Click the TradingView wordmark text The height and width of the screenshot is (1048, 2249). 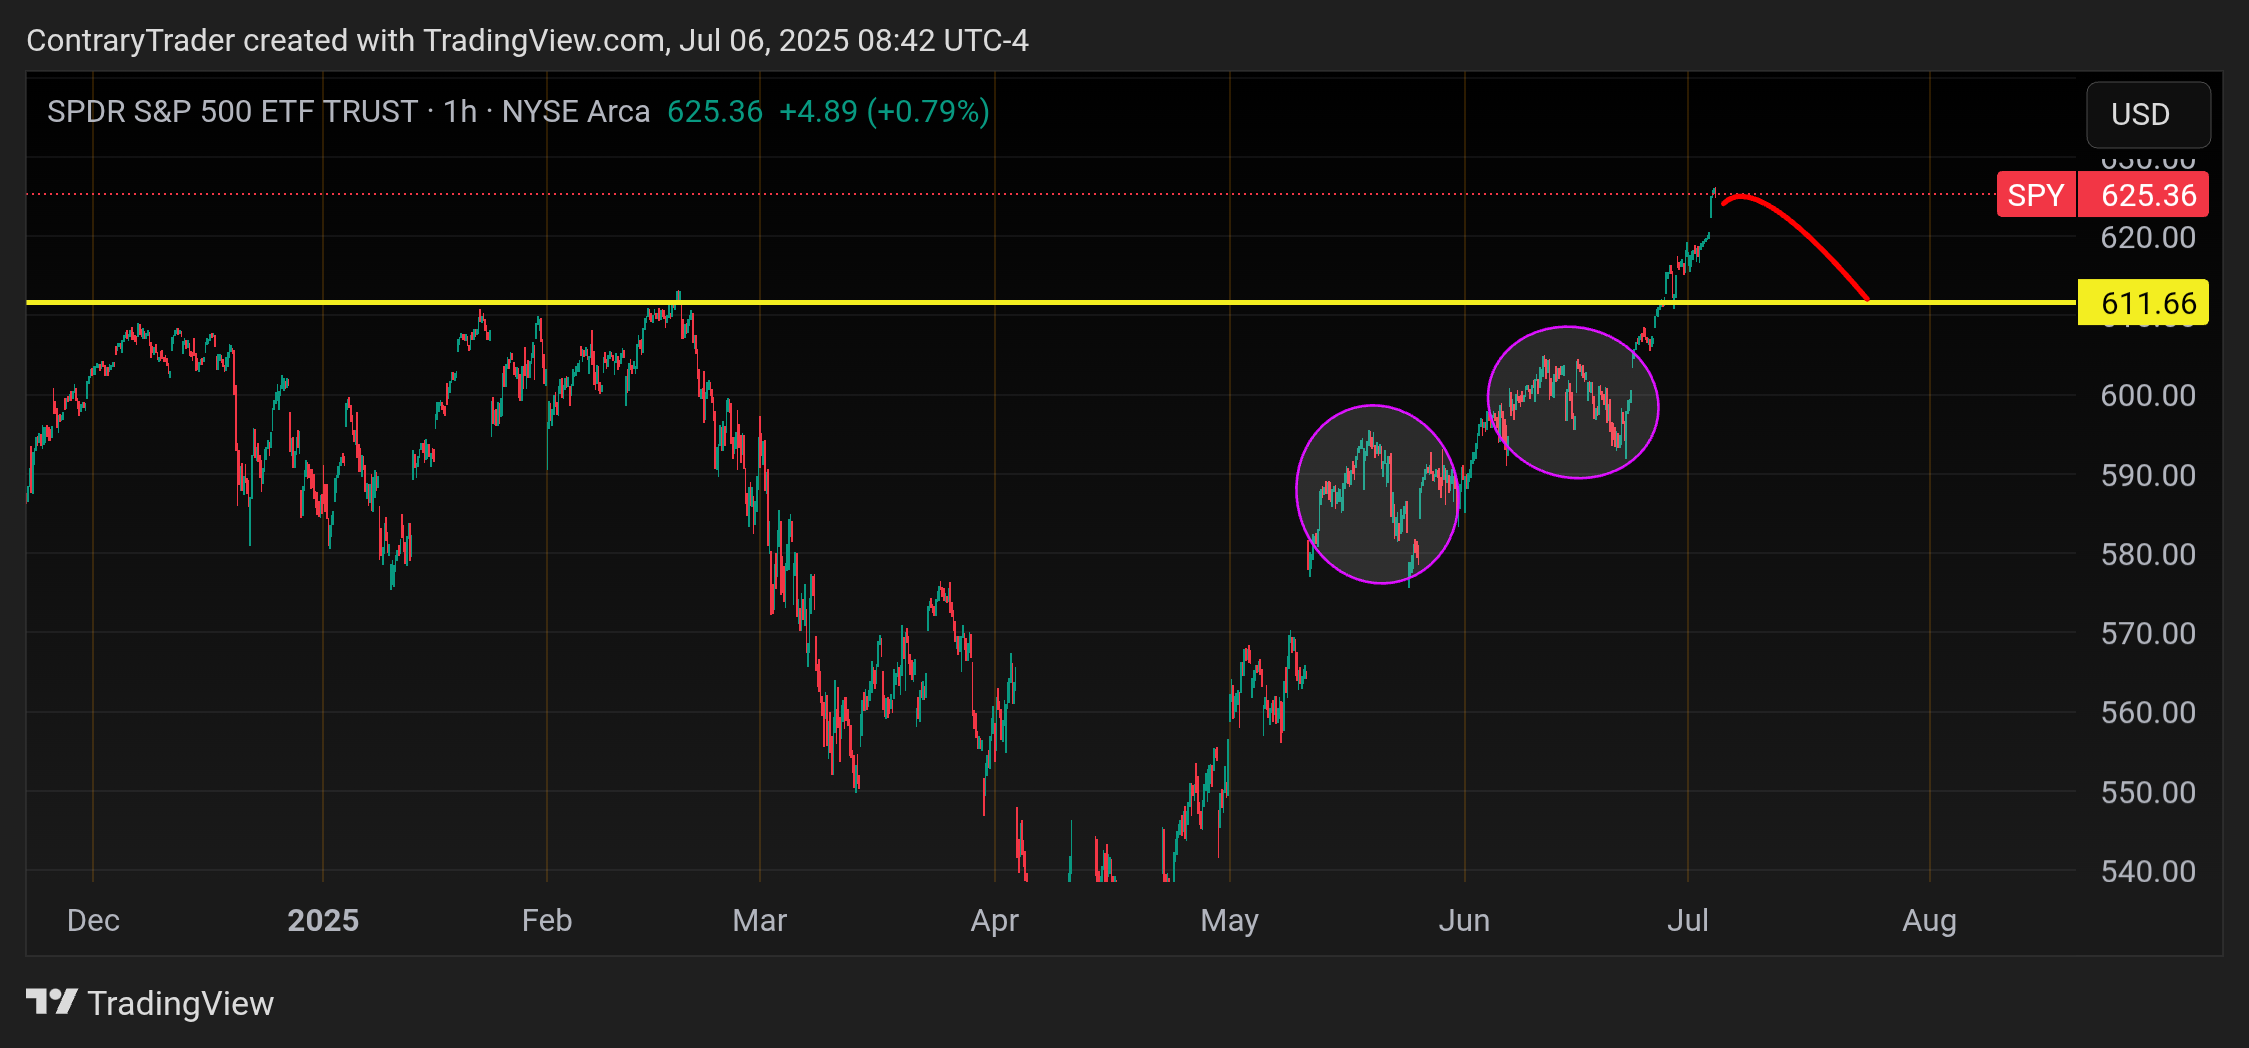[181, 1003]
